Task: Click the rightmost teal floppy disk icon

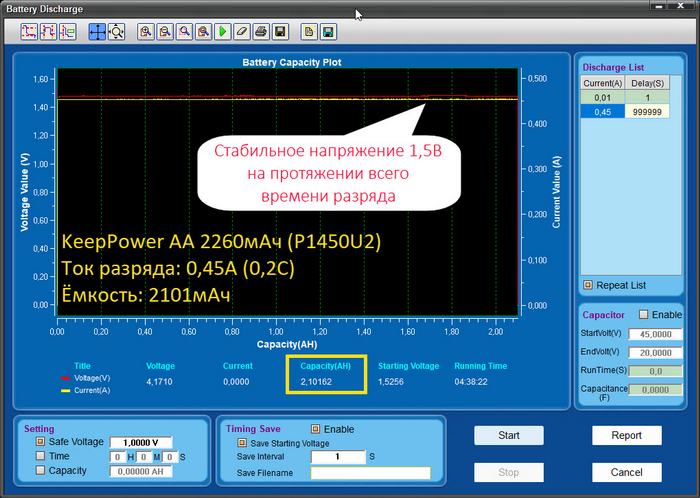Action: 328,32
